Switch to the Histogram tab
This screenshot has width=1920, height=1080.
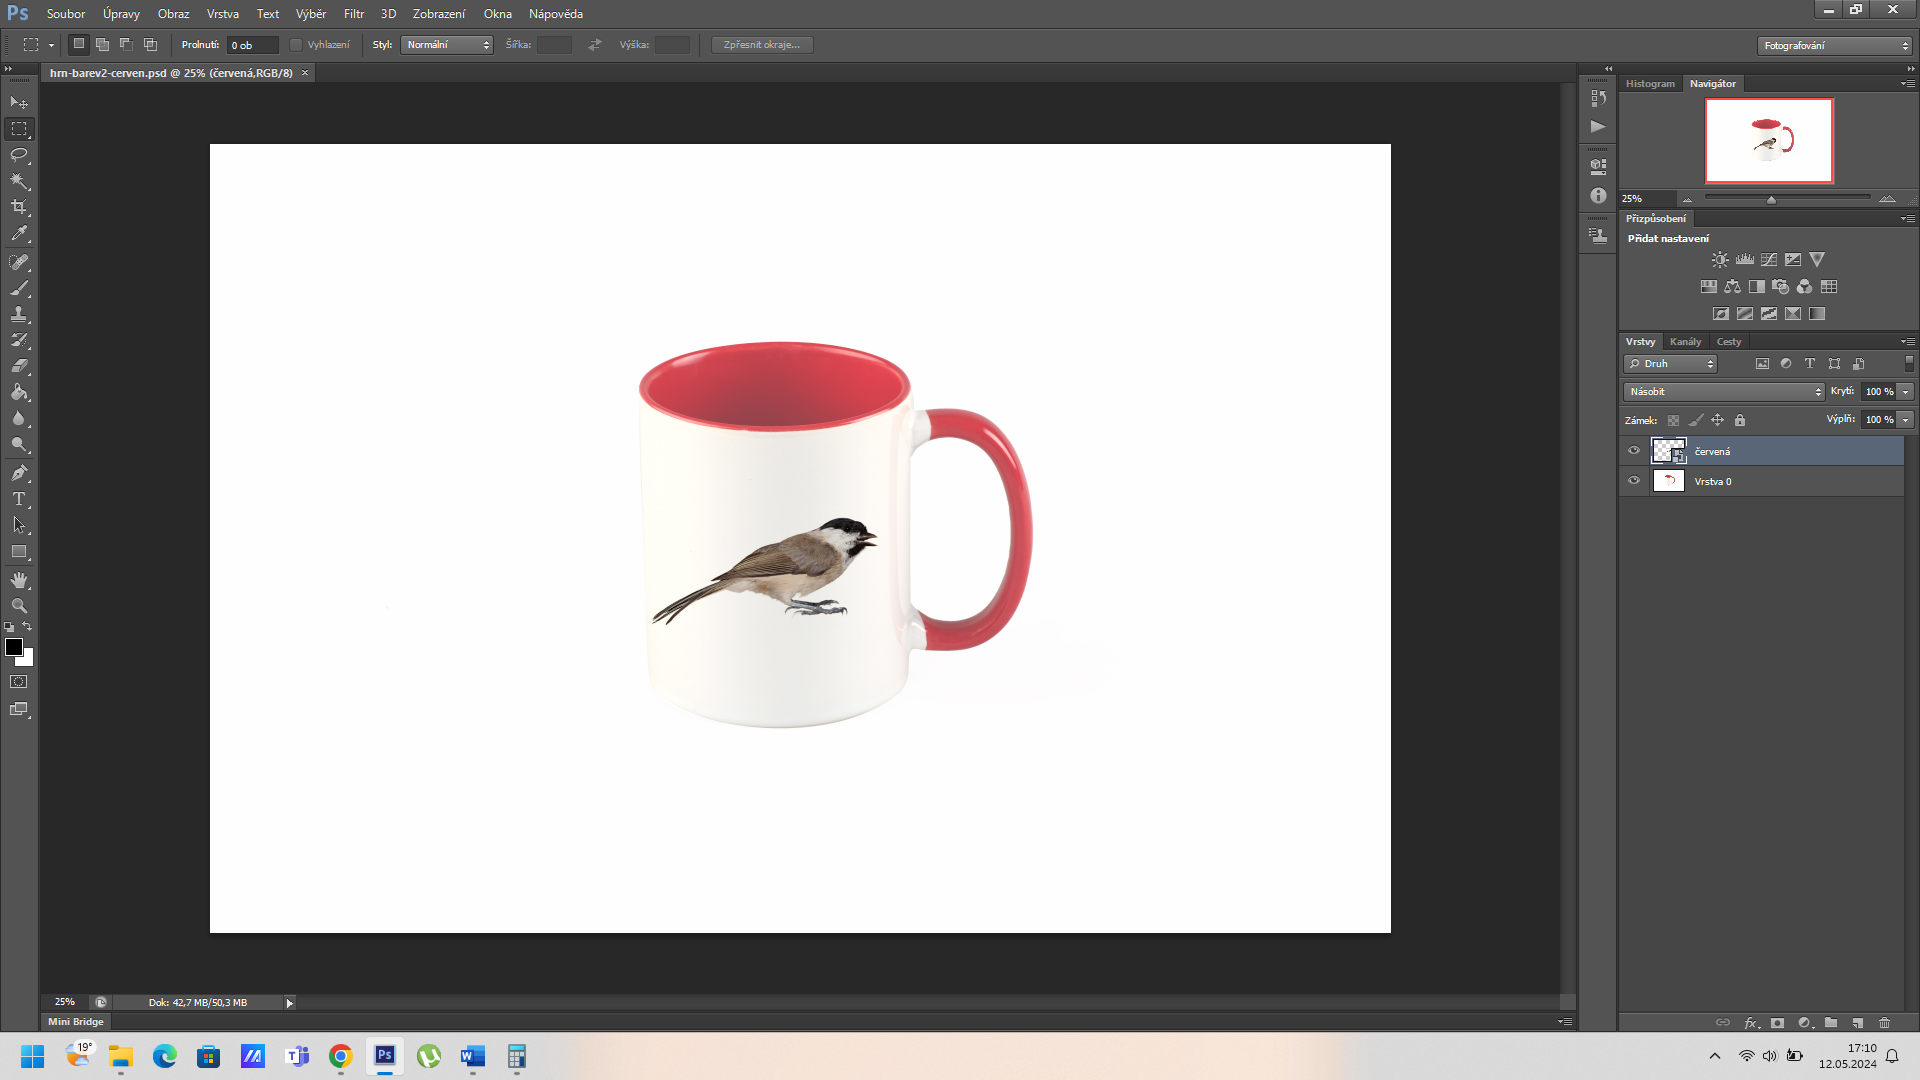[1650, 84]
